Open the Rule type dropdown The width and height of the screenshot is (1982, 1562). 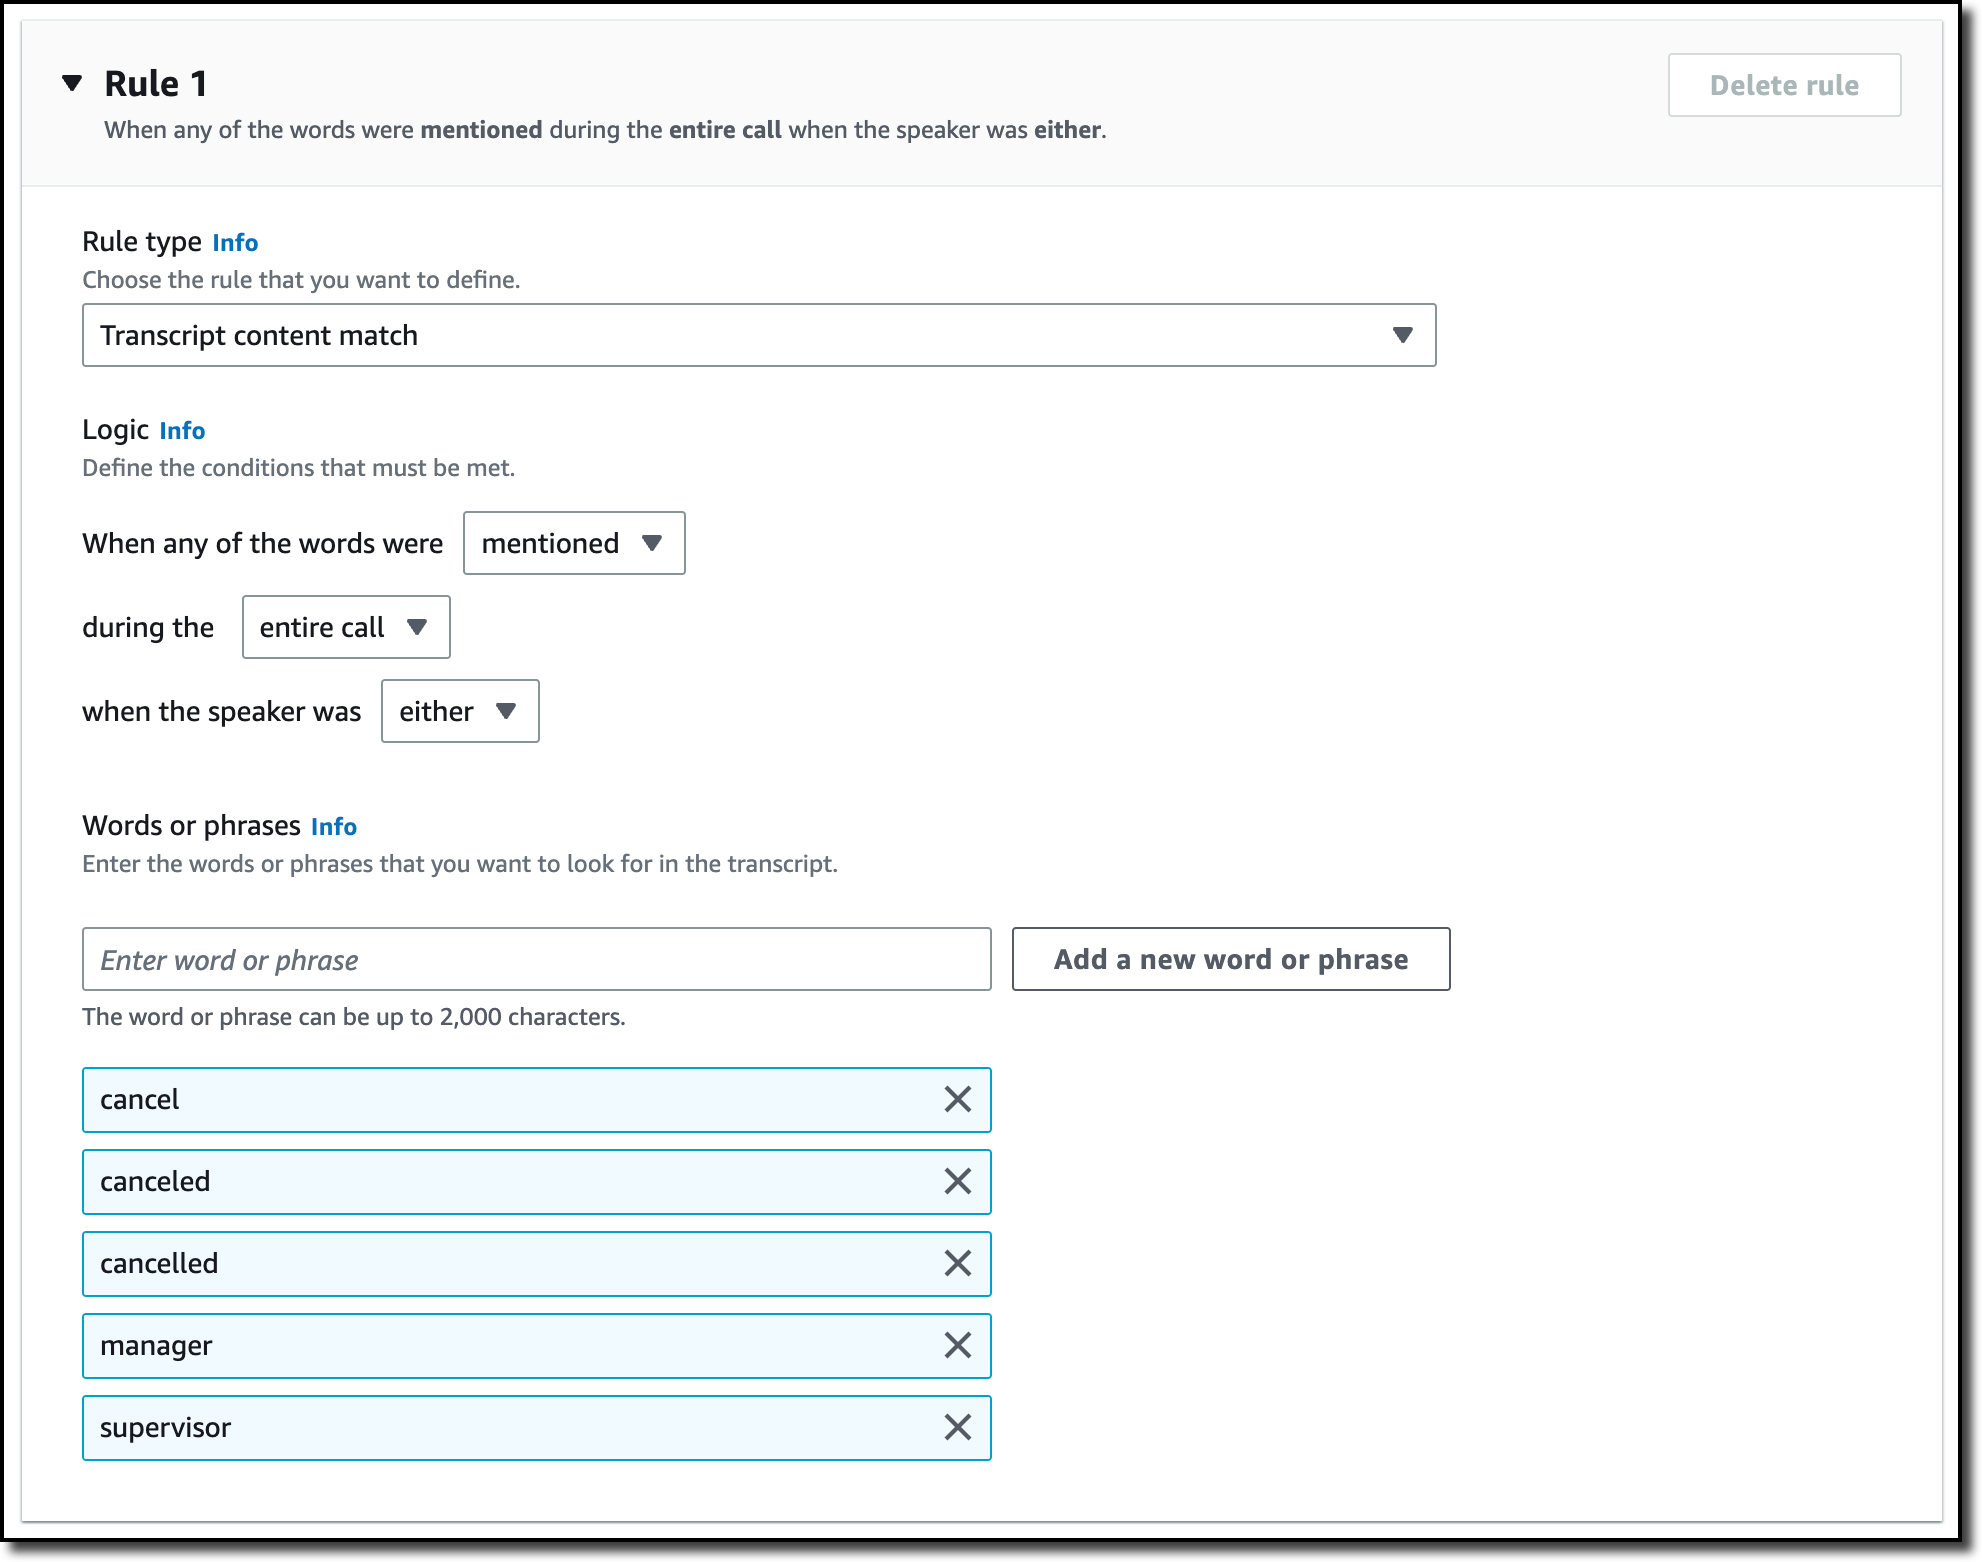point(758,335)
